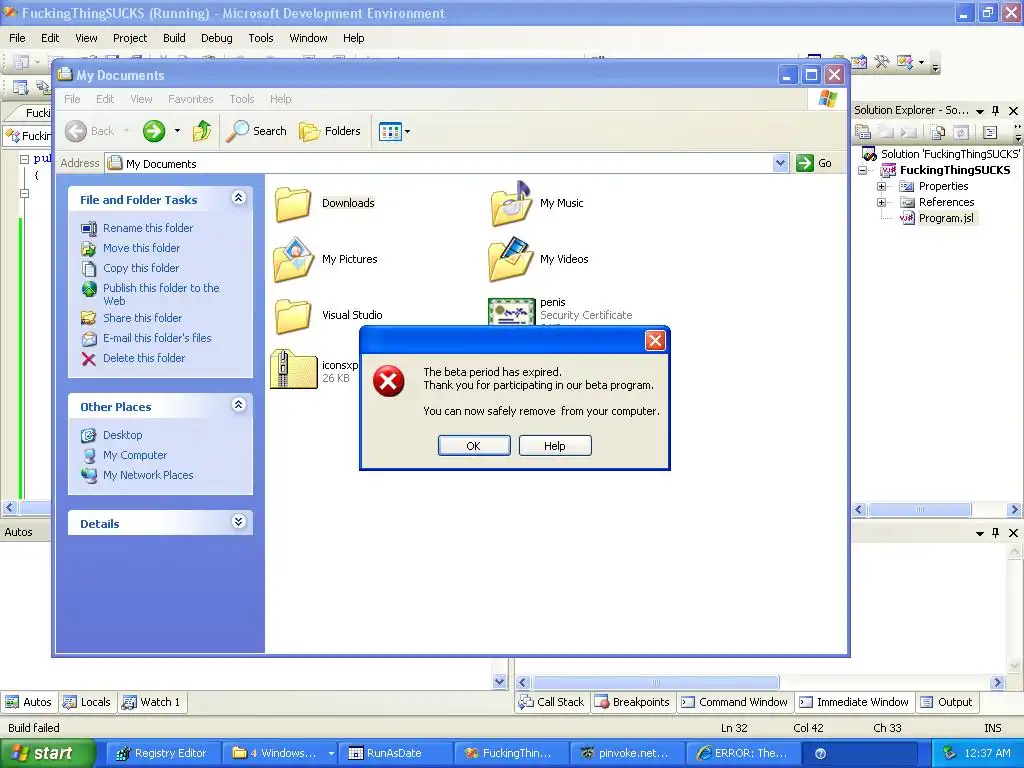
Task: Switch to the Command Window tab
Action: click(735, 702)
